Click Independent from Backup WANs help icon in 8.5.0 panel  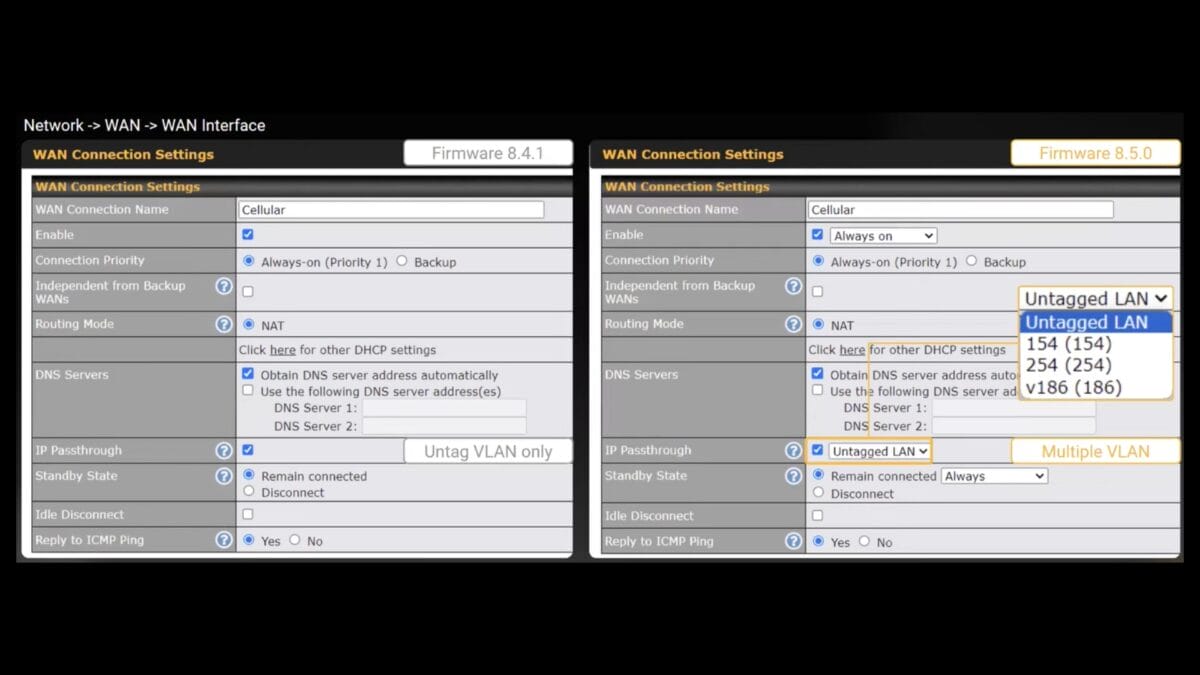(x=793, y=286)
